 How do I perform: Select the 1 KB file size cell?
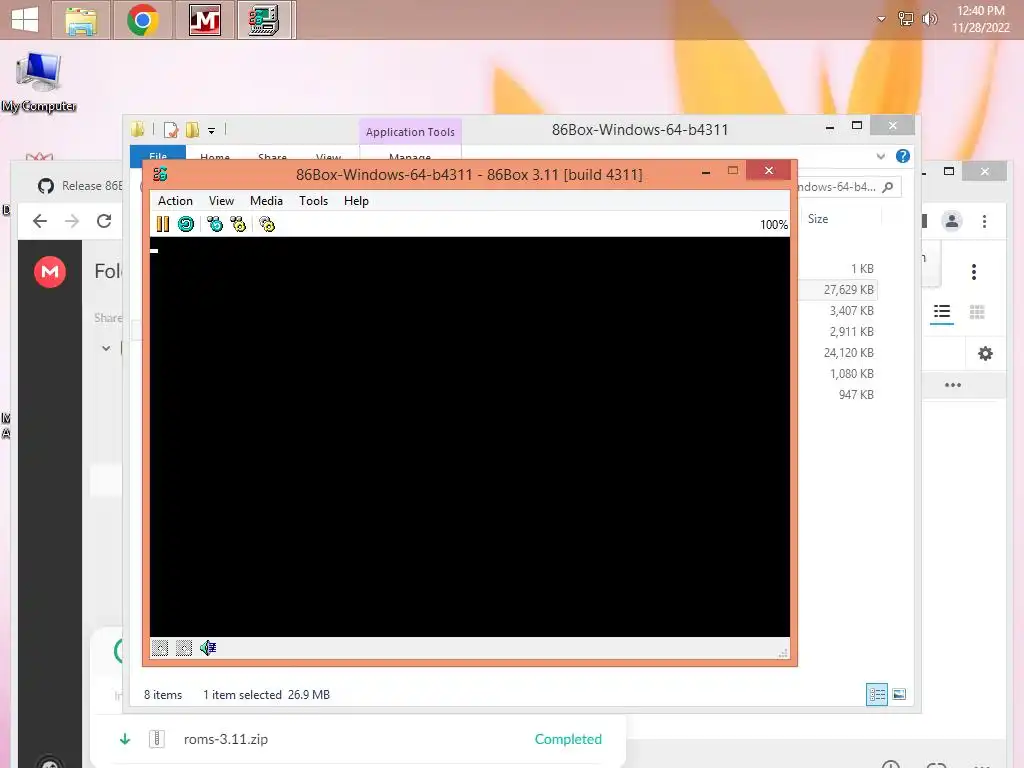(x=862, y=269)
